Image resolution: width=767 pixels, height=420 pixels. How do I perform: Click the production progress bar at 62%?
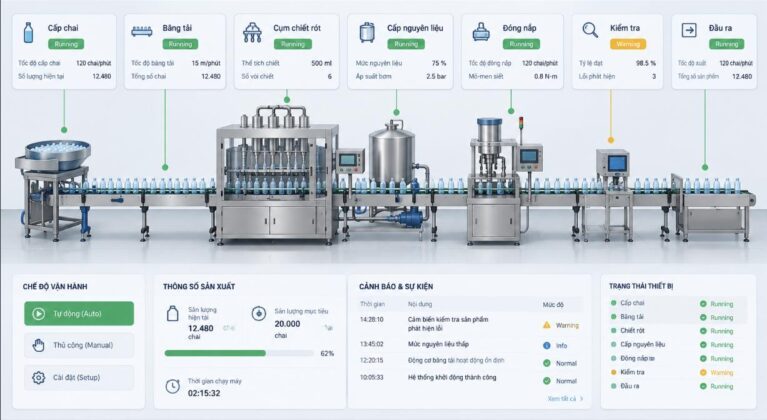(239, 353)
